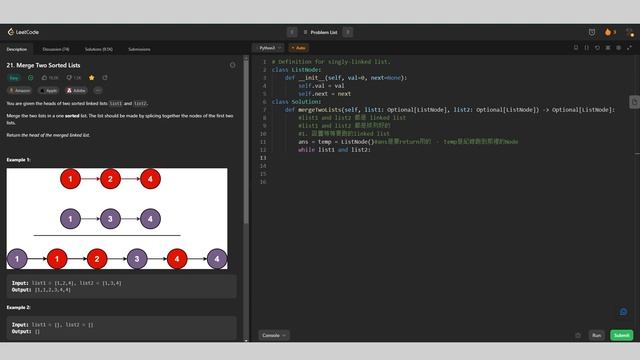Click the circle icon right of problem title

pyautogui.click(x=233, y=65)
